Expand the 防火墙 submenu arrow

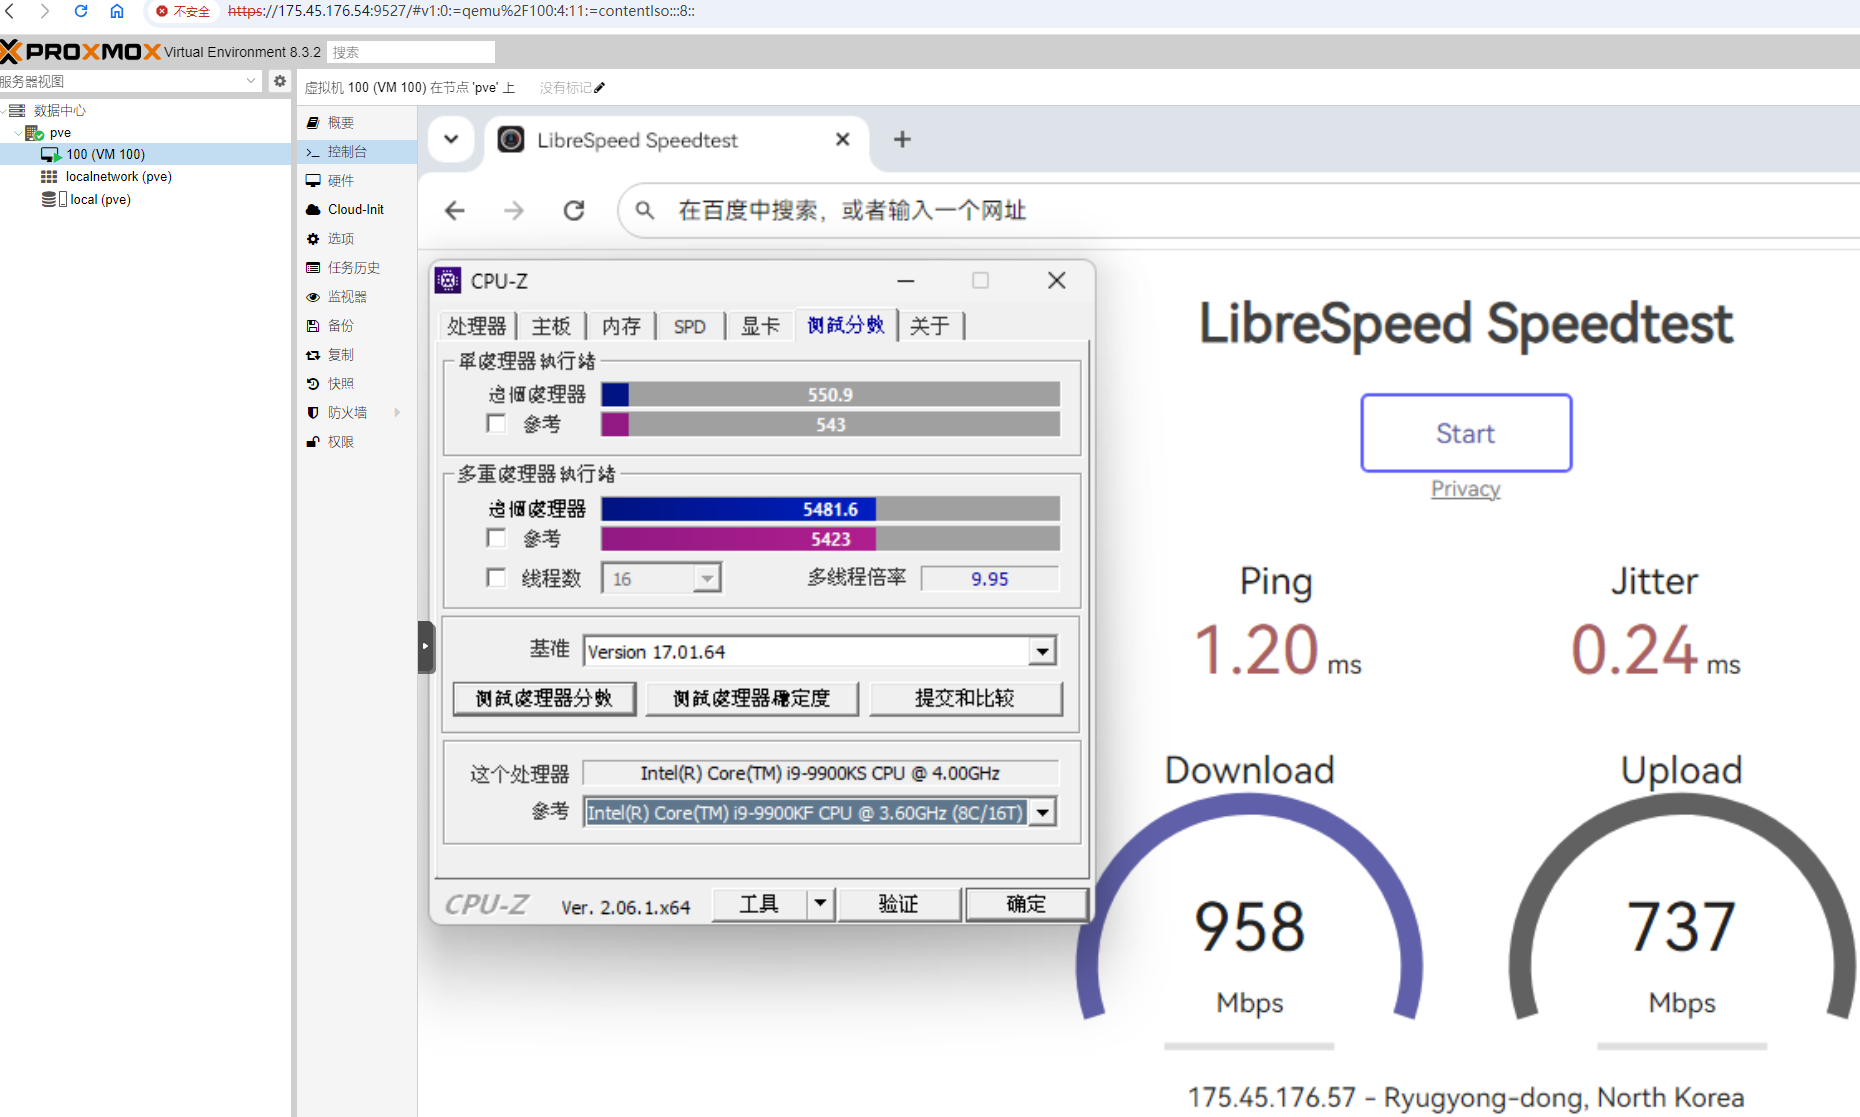[398, 413]
